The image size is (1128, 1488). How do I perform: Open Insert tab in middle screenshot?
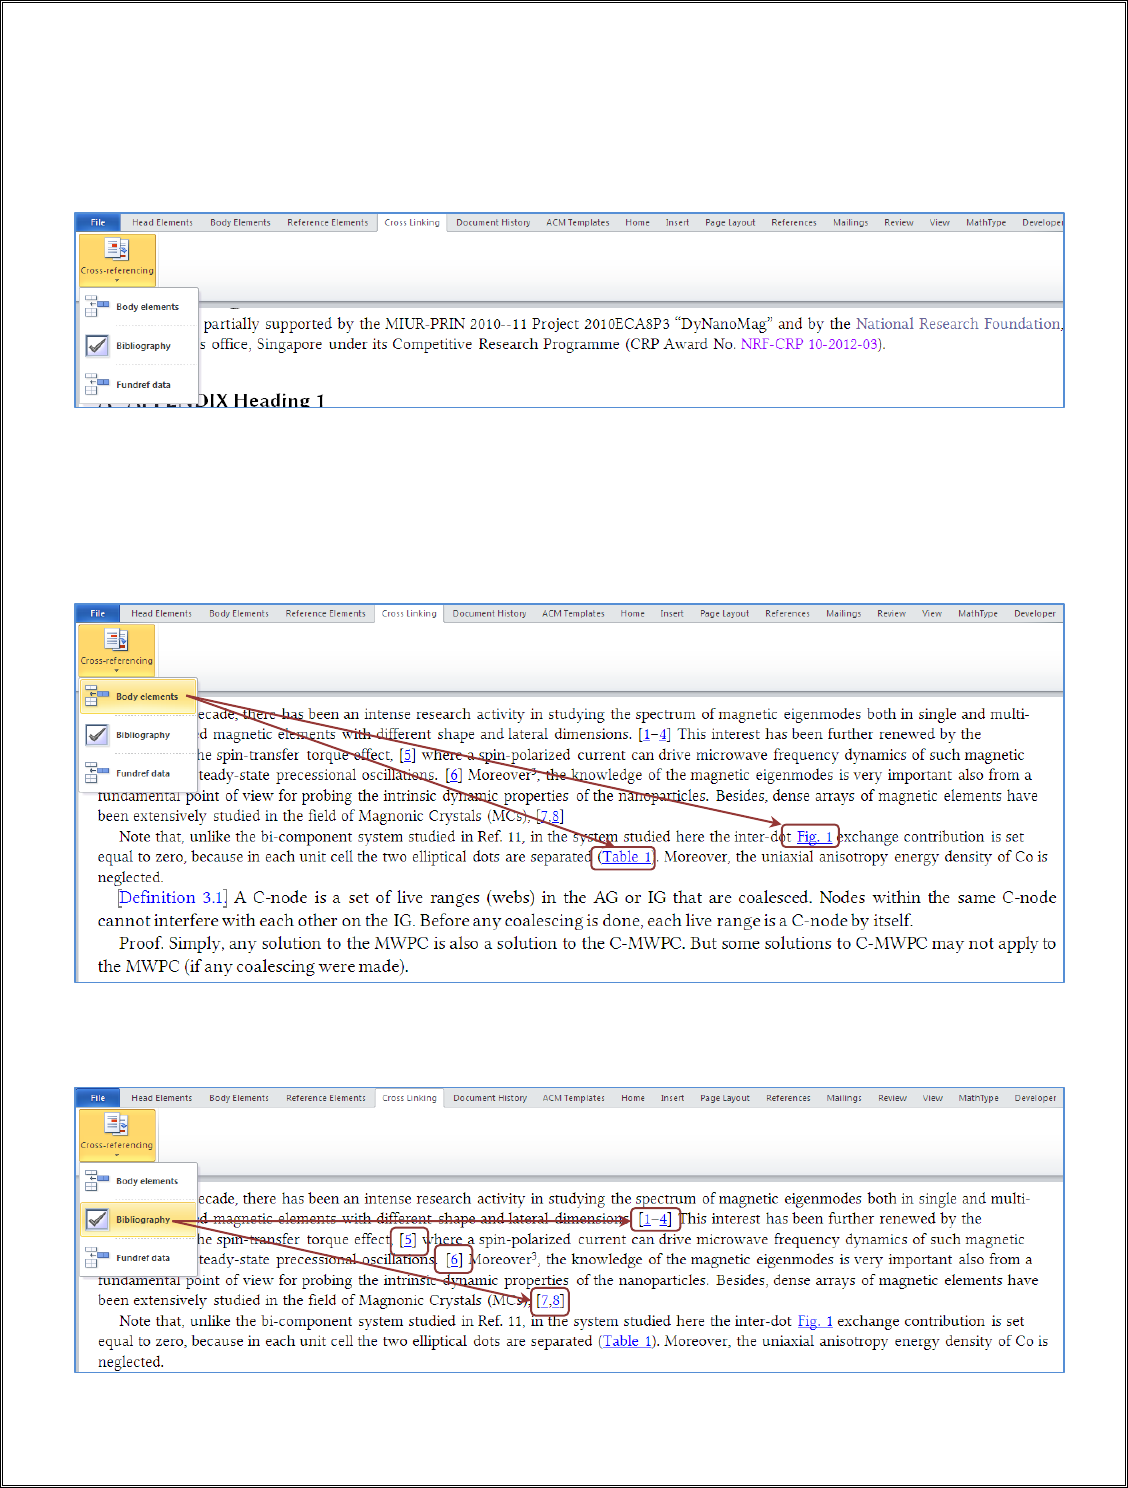pos(672,614)
